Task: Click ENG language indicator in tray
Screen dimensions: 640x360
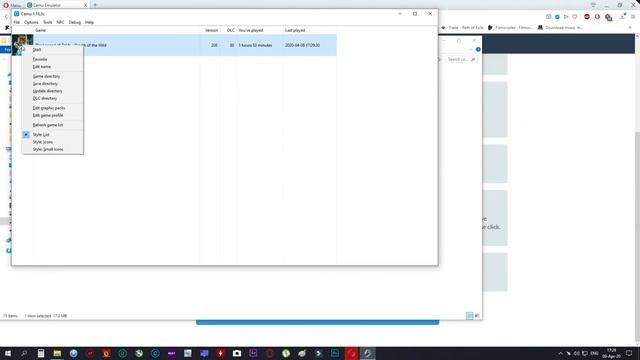Action: click(594, 353)
